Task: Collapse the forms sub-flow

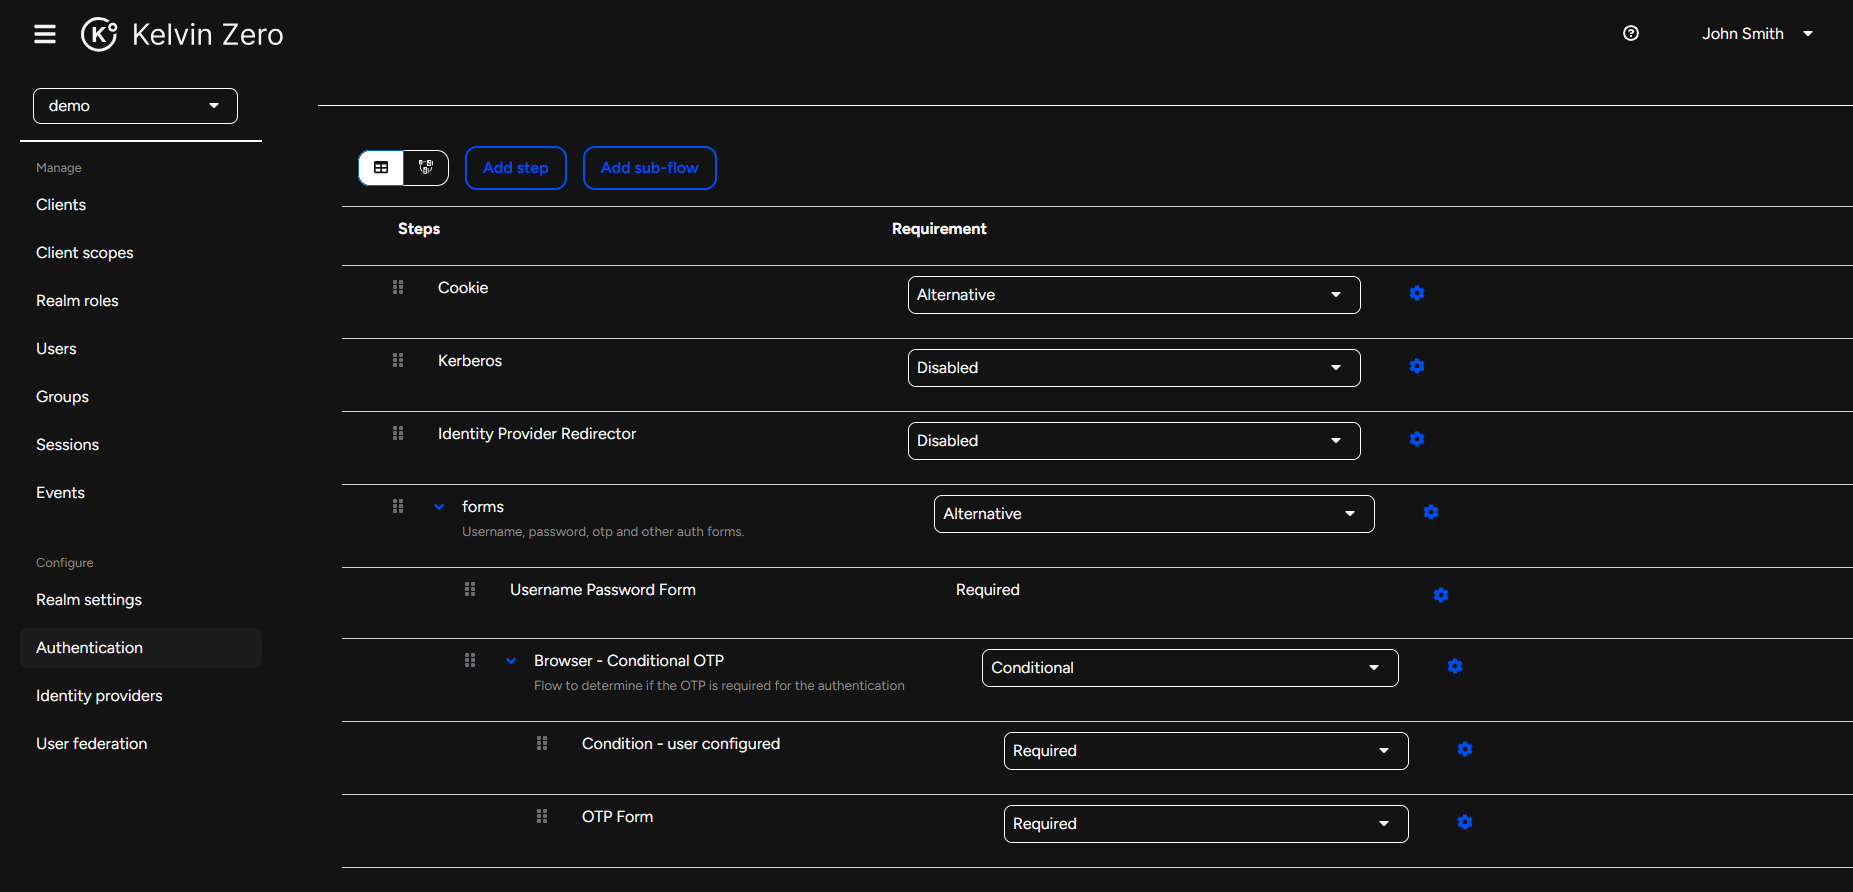Action: pos(439,507)
